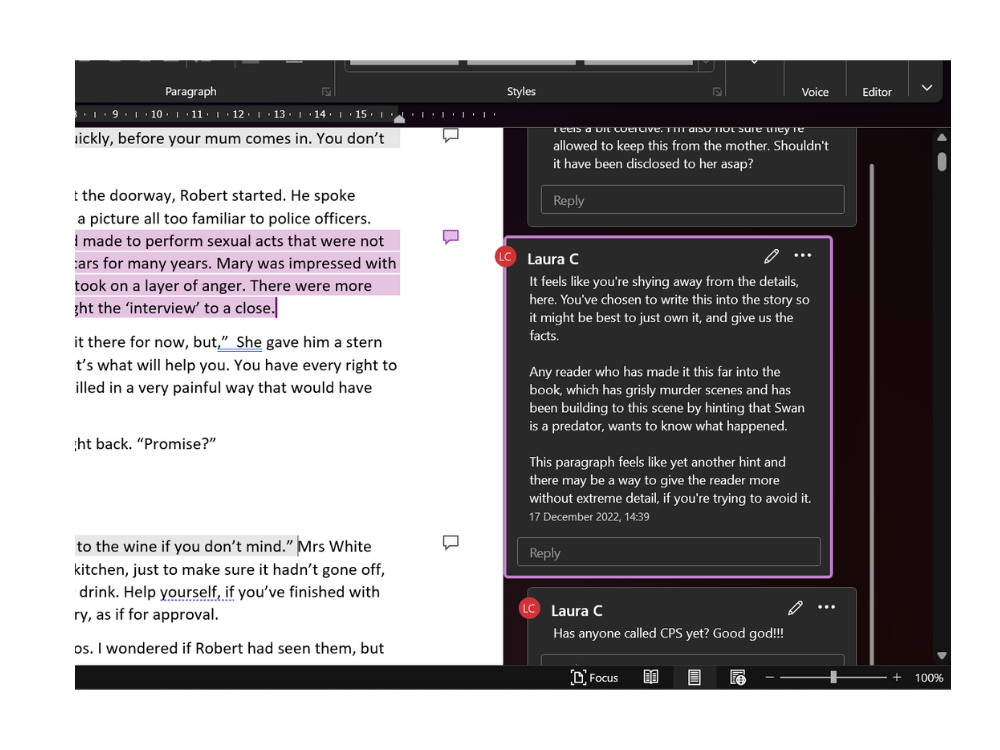Switch to Focus mode in the status bar

coord(594,677)
